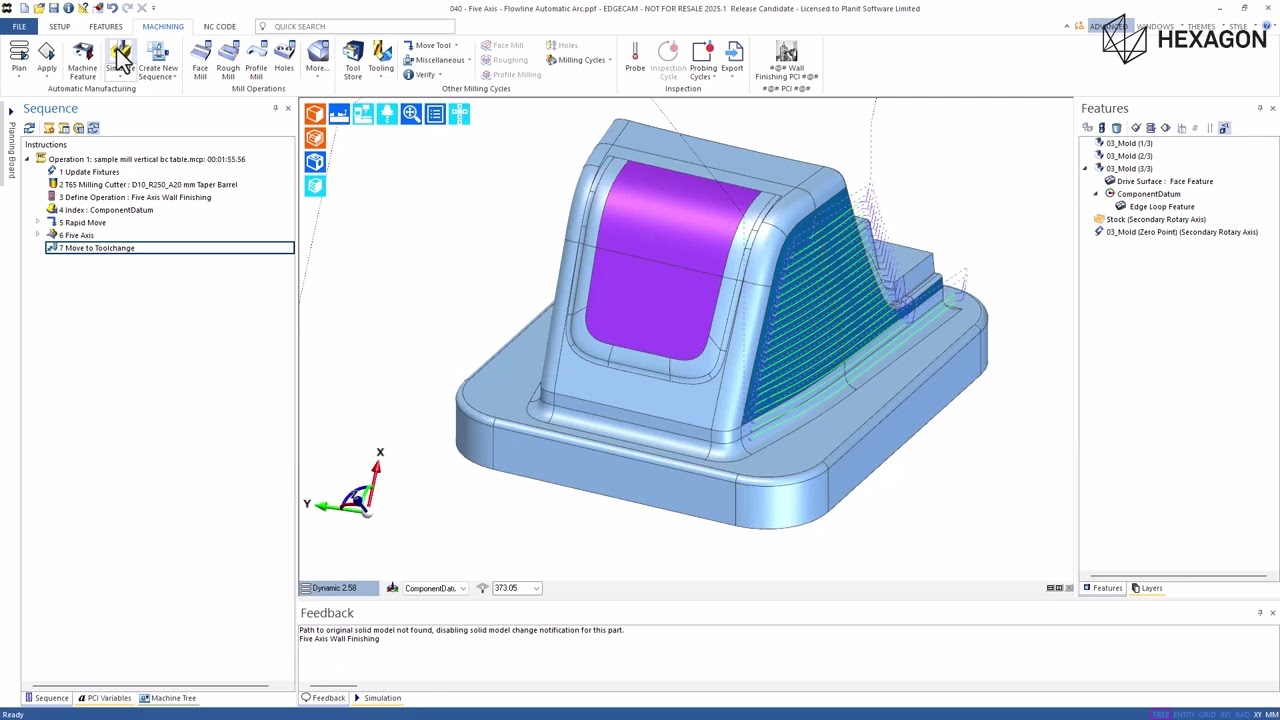The image size is (1280, 720).
Task: Click the Undo icon in quick access toolbar
Action: point(113,8)
